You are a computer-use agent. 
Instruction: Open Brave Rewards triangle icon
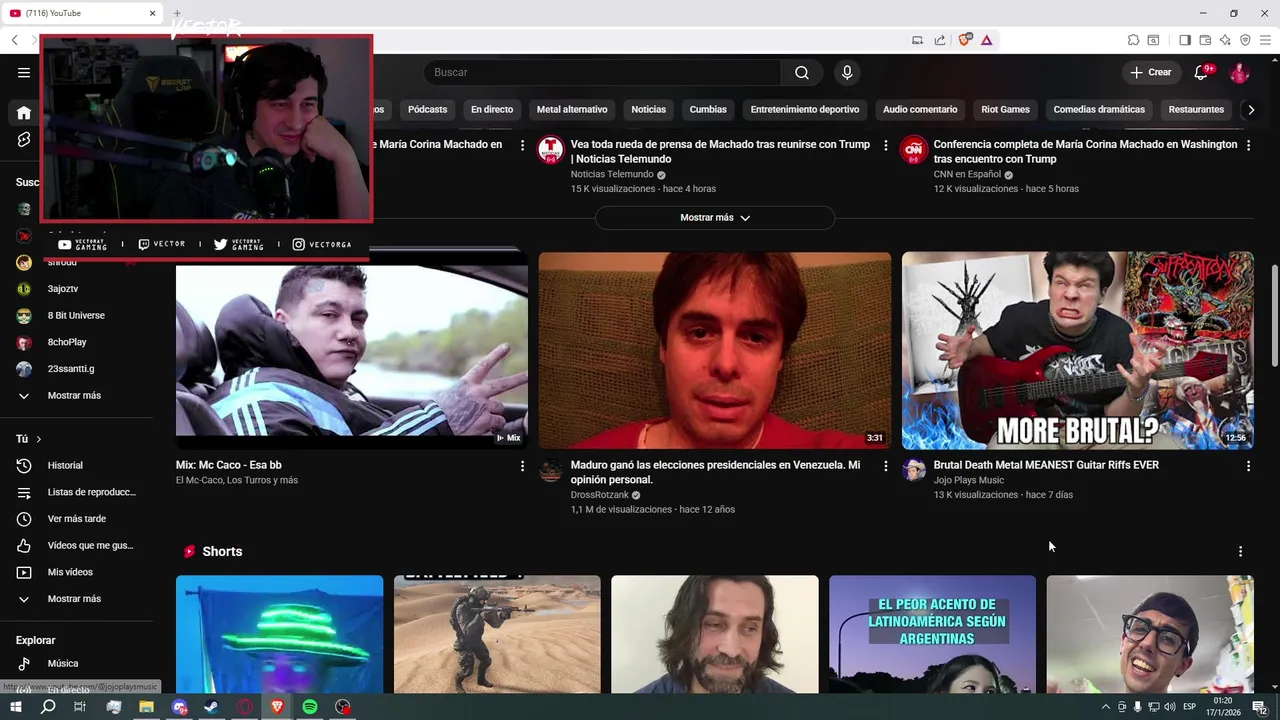(986, 40)
